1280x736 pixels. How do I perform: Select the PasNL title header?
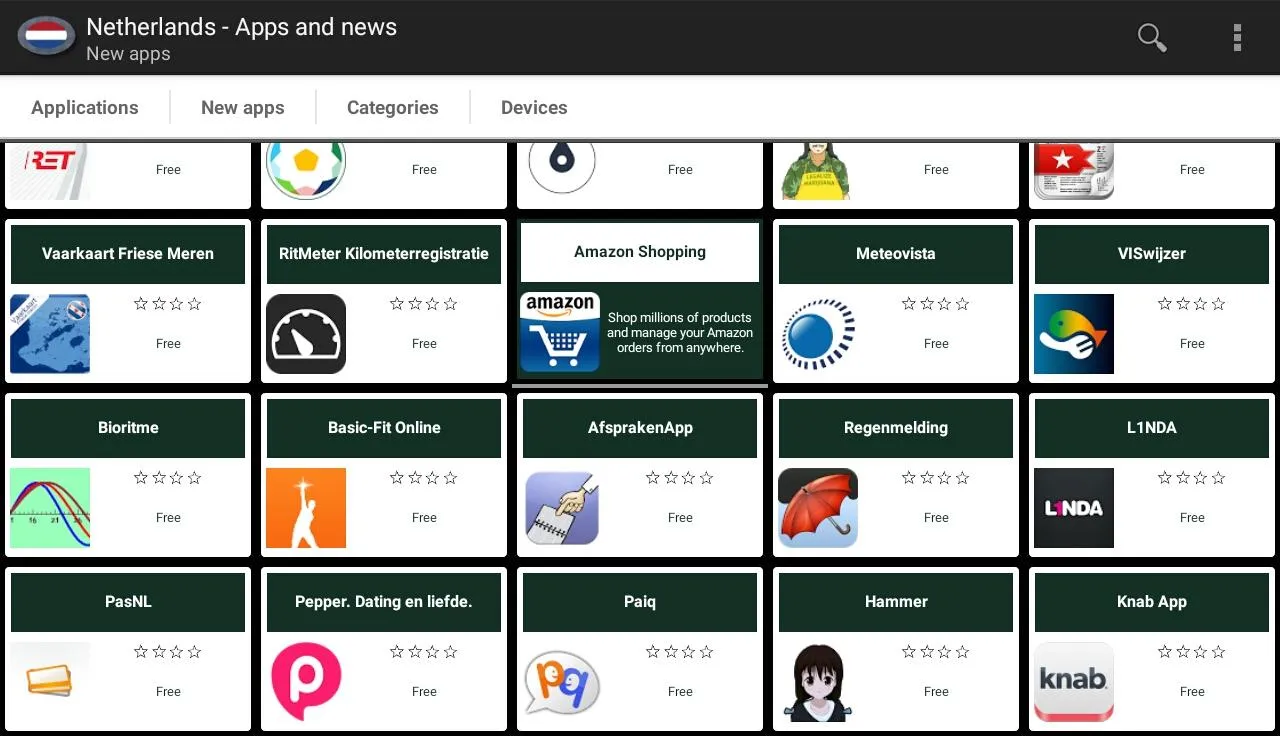pos(128,602)
